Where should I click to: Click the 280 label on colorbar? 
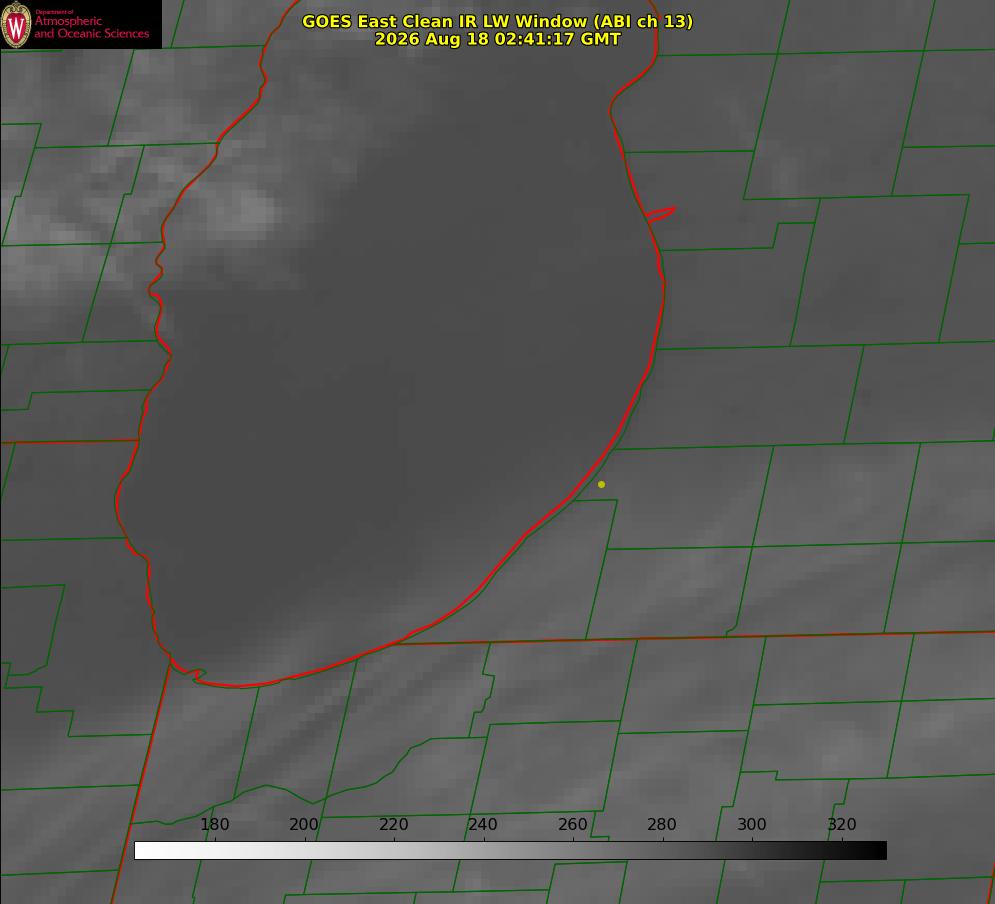coord(662,824)
